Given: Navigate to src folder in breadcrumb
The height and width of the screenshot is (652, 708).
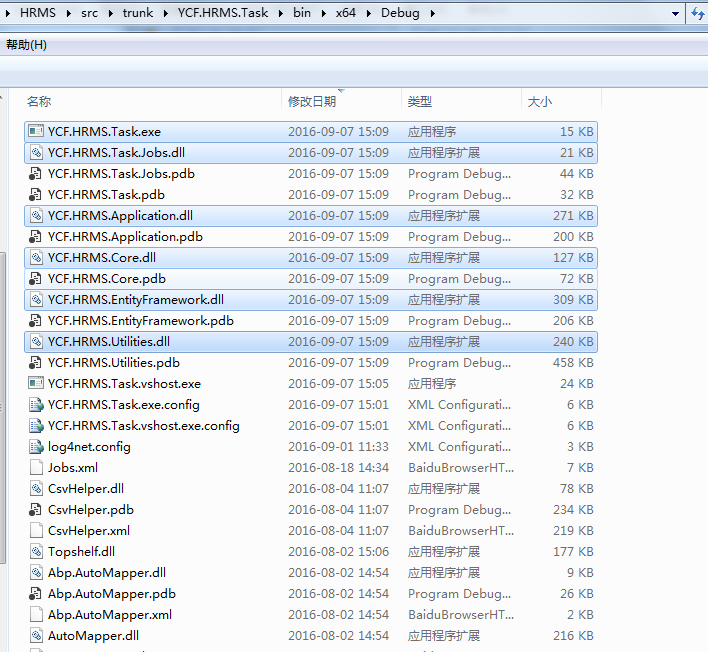Looking at the screenshot, I should [89, 13].
